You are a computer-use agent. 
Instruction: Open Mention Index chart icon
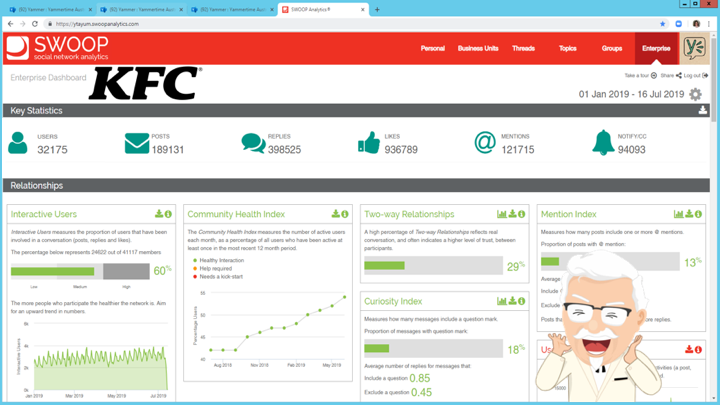pos(679,214)
